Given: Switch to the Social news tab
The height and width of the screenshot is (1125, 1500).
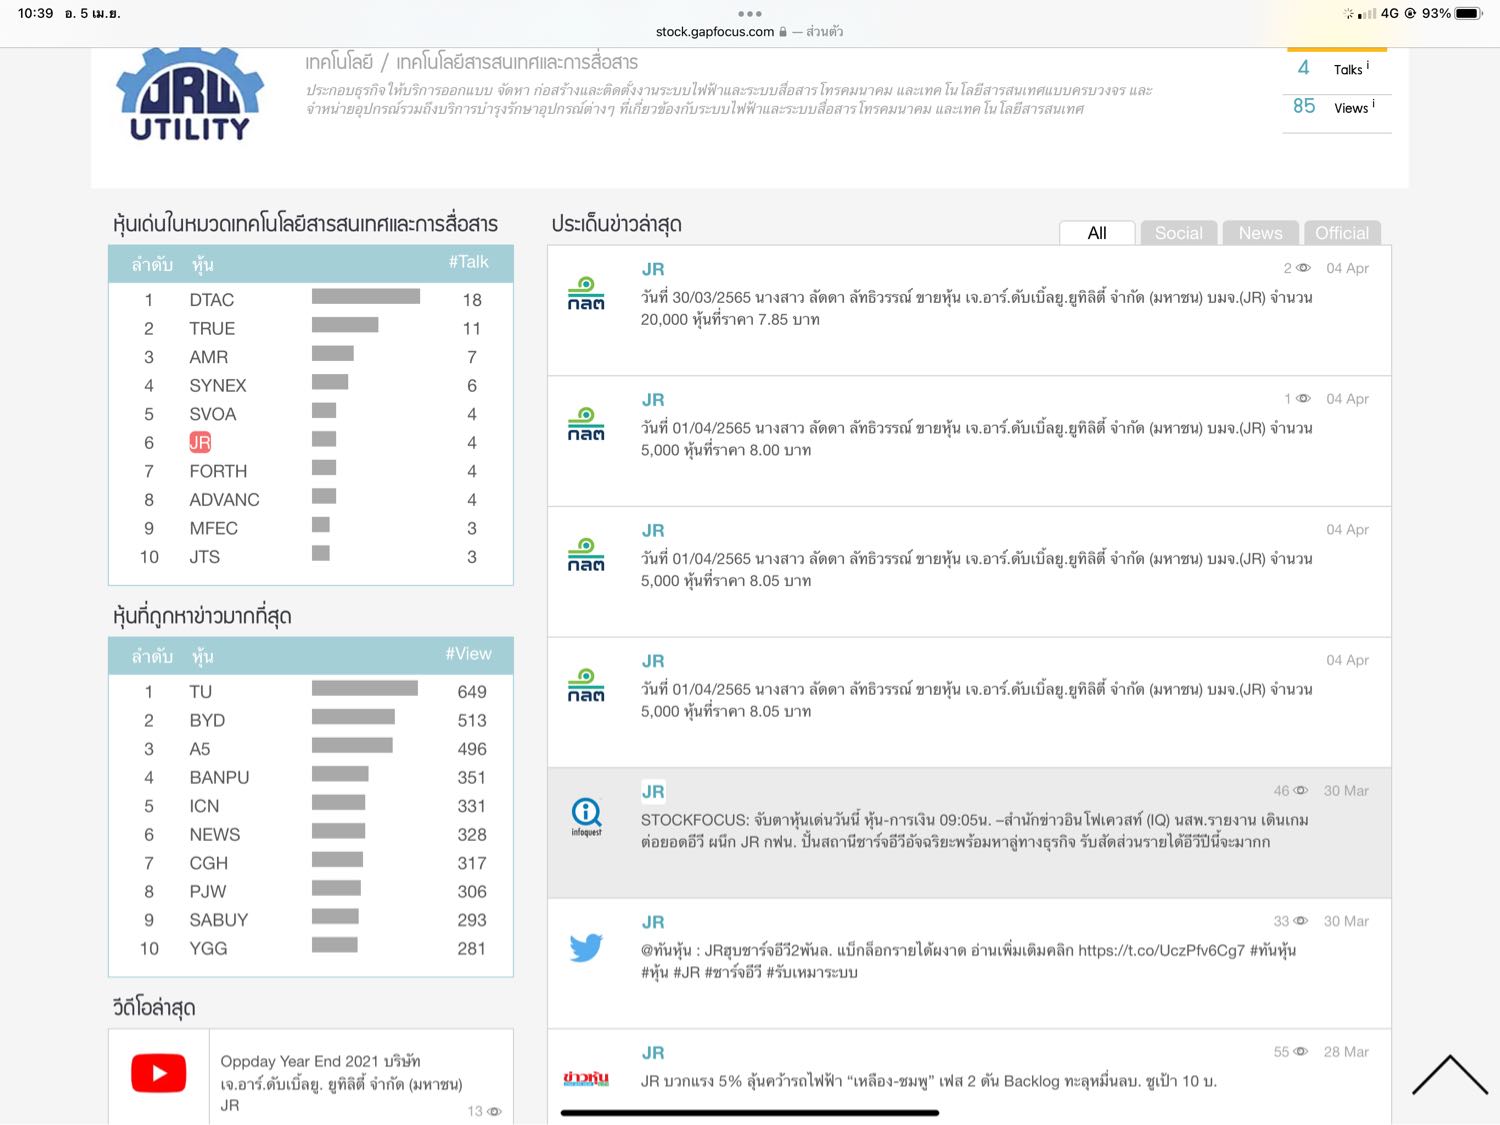Looking at the screenshot, I should pos(1179,233).
